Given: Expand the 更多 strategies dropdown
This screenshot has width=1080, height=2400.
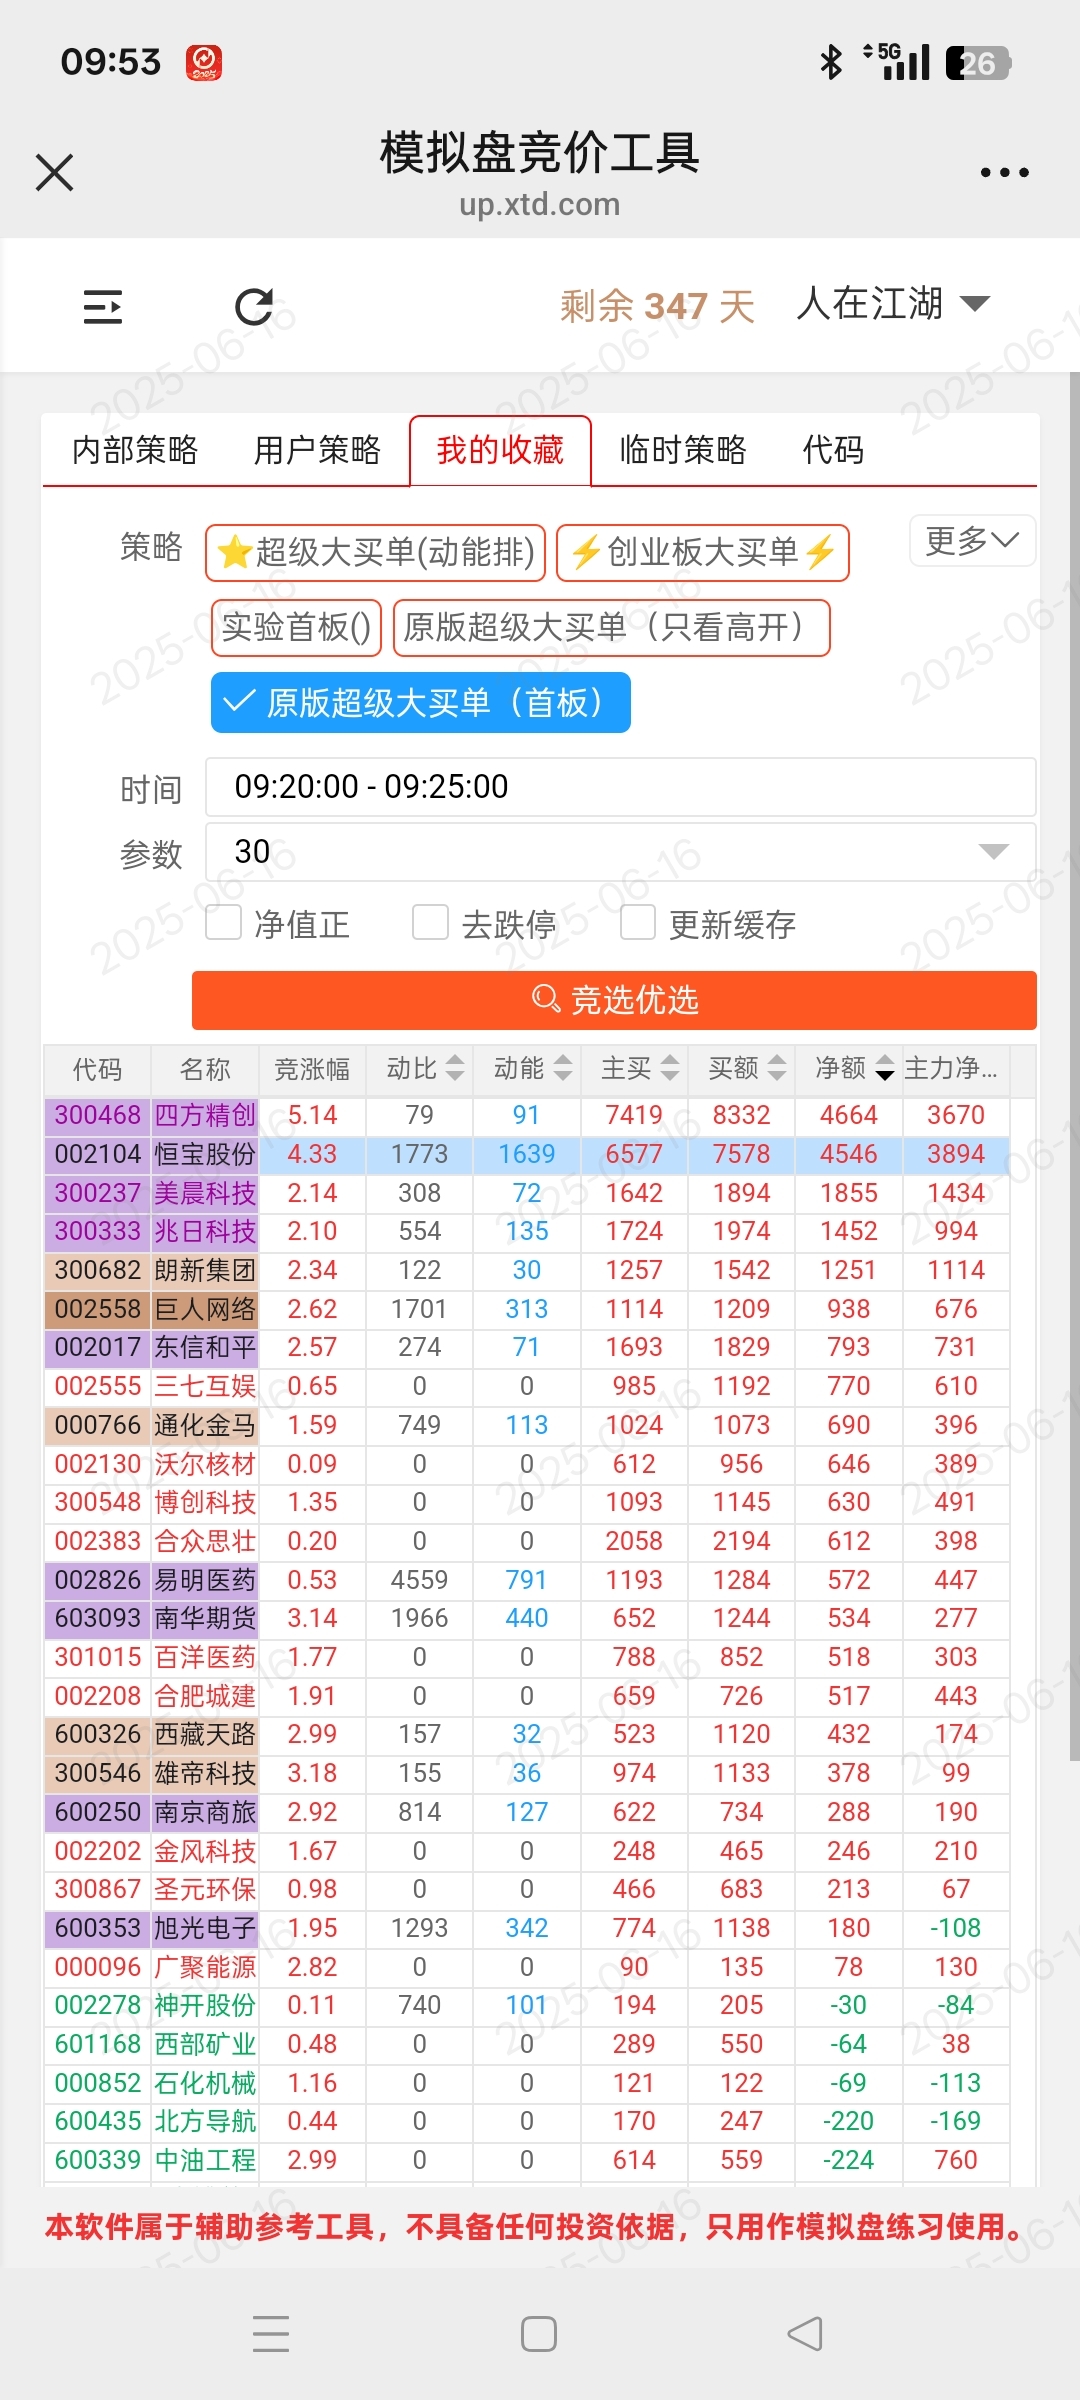Looking at the screenshot, I should tap(972, 541).
